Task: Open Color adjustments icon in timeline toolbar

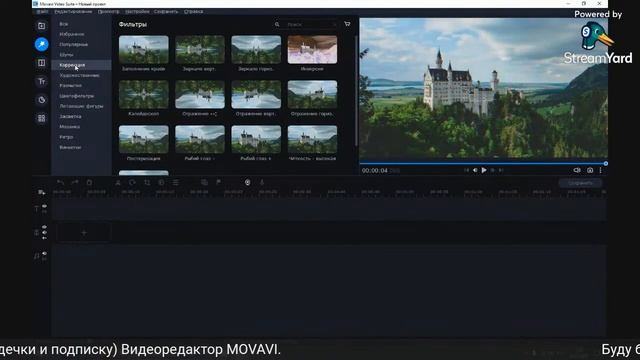Action: click(x=161, y=182)
